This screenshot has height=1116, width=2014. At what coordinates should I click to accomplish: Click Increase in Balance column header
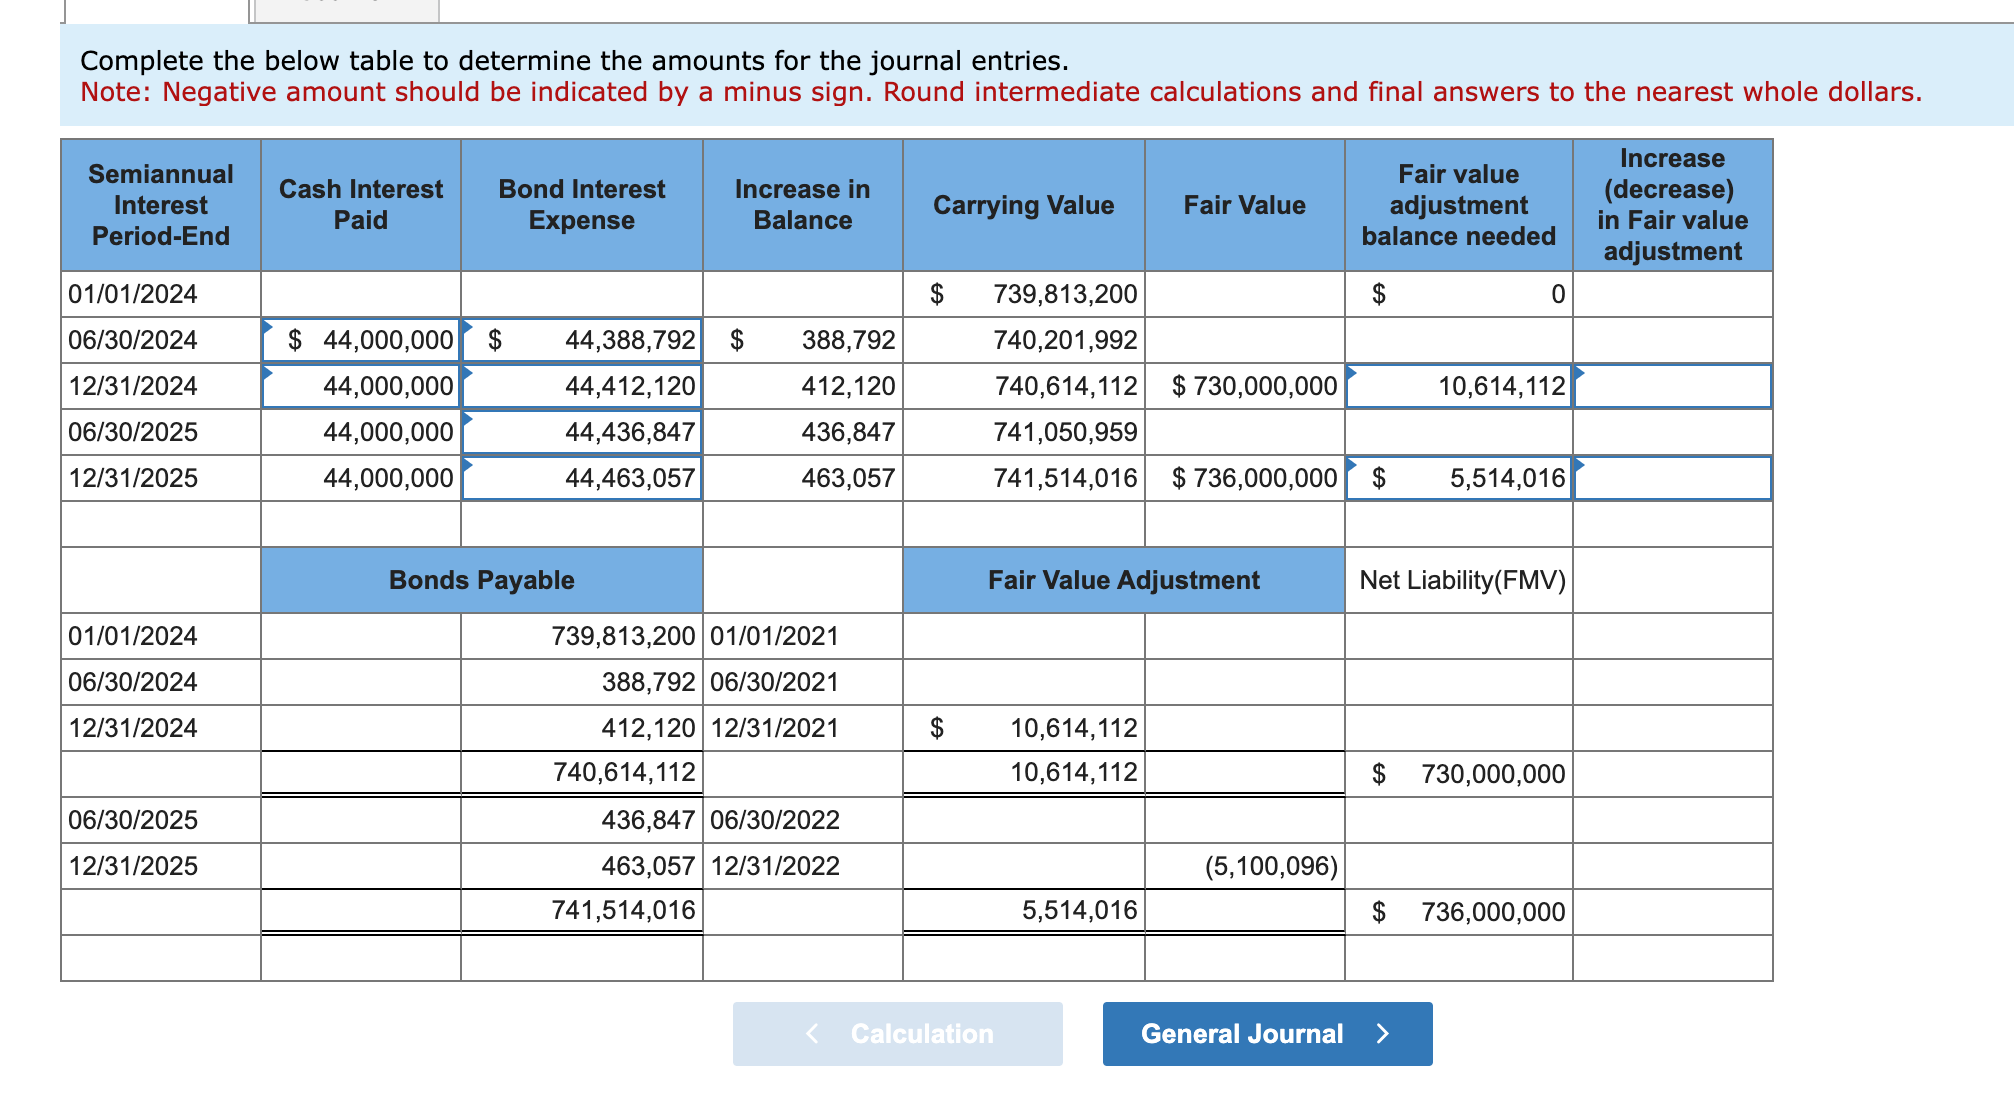(803, 205)
